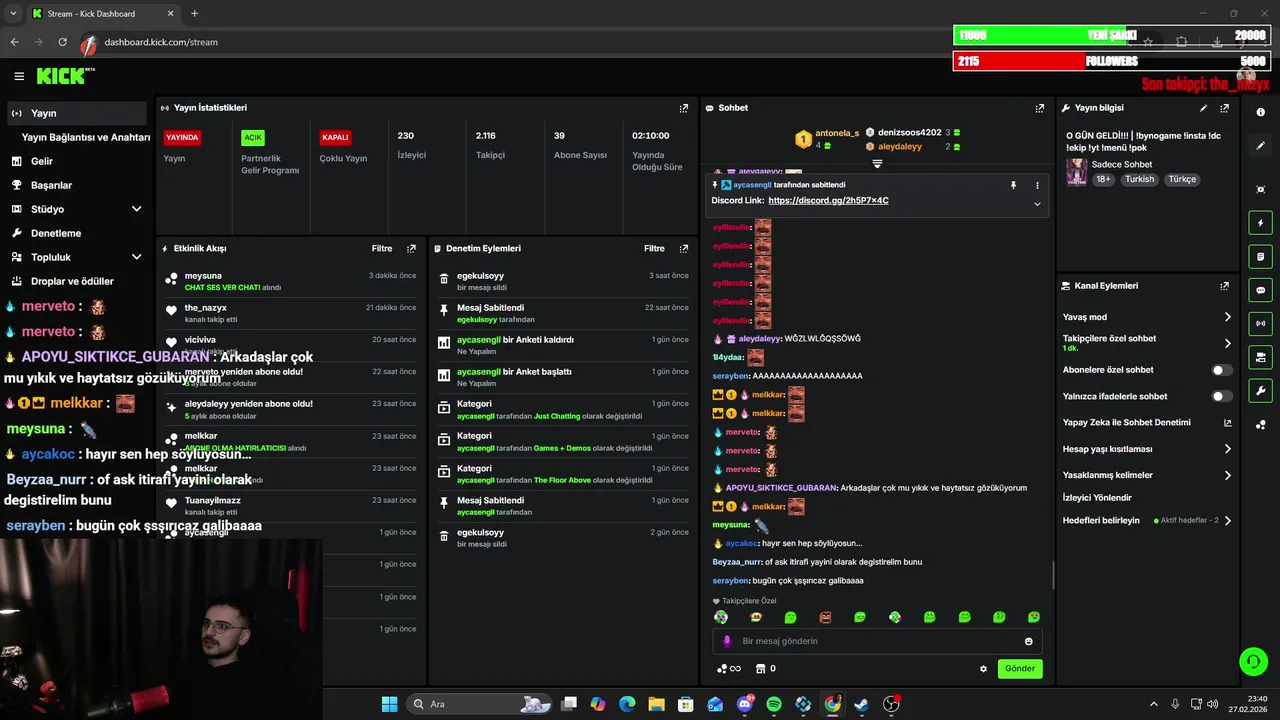Toggle Abonelere özel sohbet switch

[x=1221, y=370]
